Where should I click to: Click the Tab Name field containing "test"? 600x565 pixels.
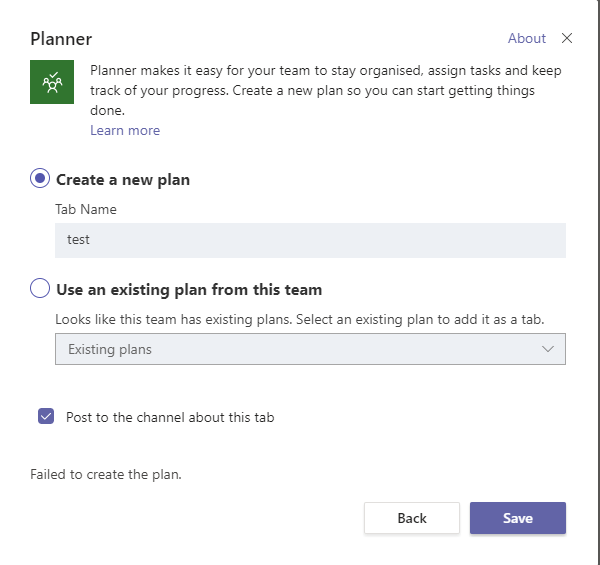310,240
